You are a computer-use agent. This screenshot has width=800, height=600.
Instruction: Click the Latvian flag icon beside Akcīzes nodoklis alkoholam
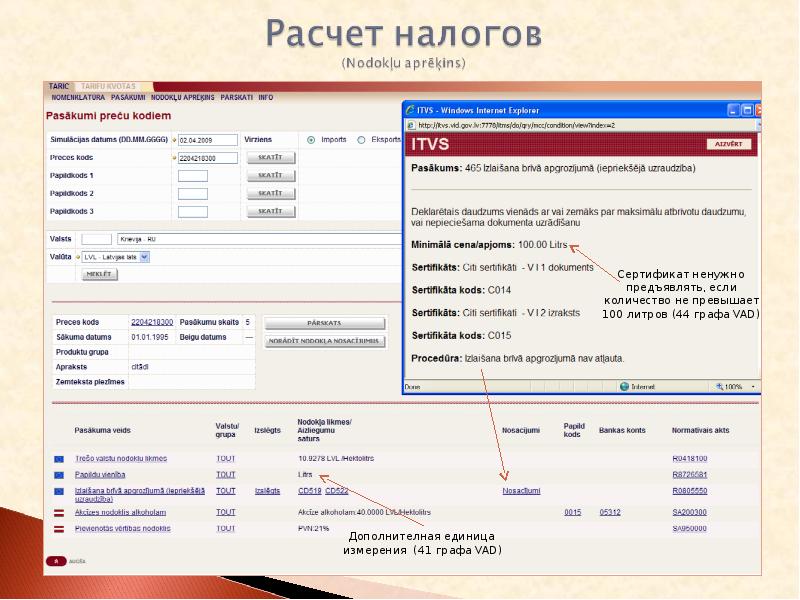click(x=59, y=511)
